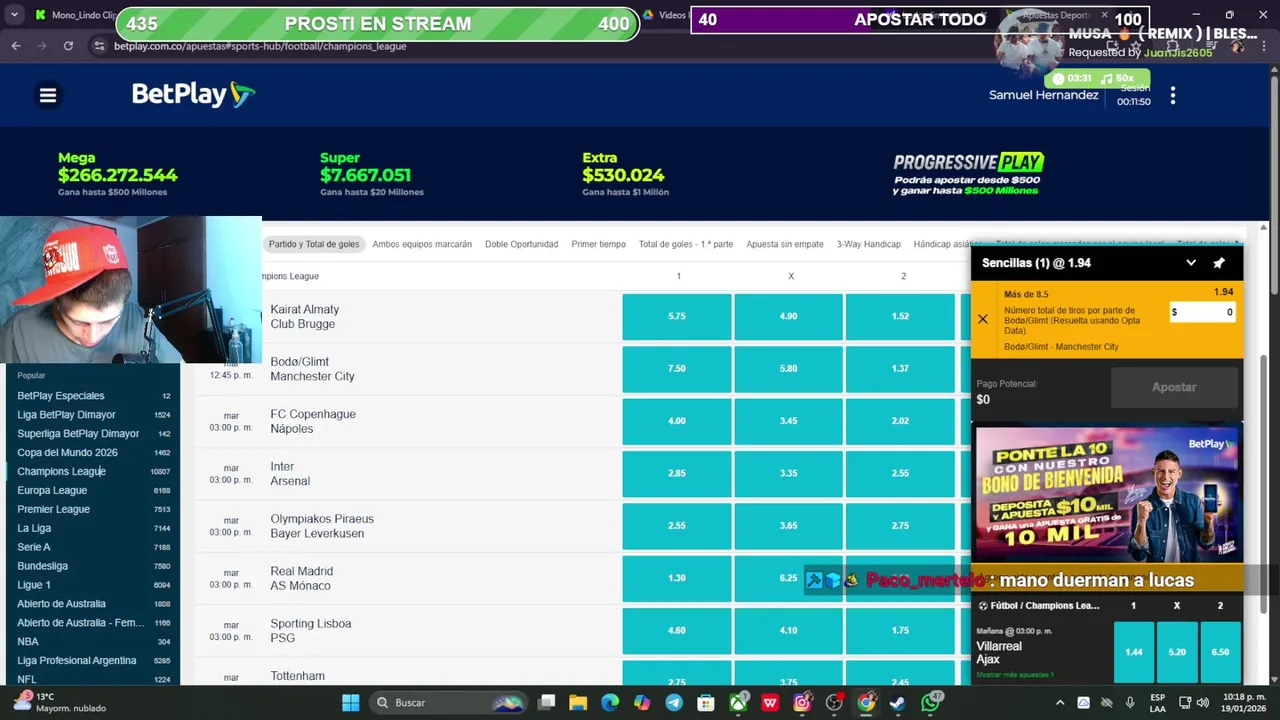Open Microsoft Store from the taskbar
Image resolution: width=1280 pixels, height=720 pixels.
point(706,703)
